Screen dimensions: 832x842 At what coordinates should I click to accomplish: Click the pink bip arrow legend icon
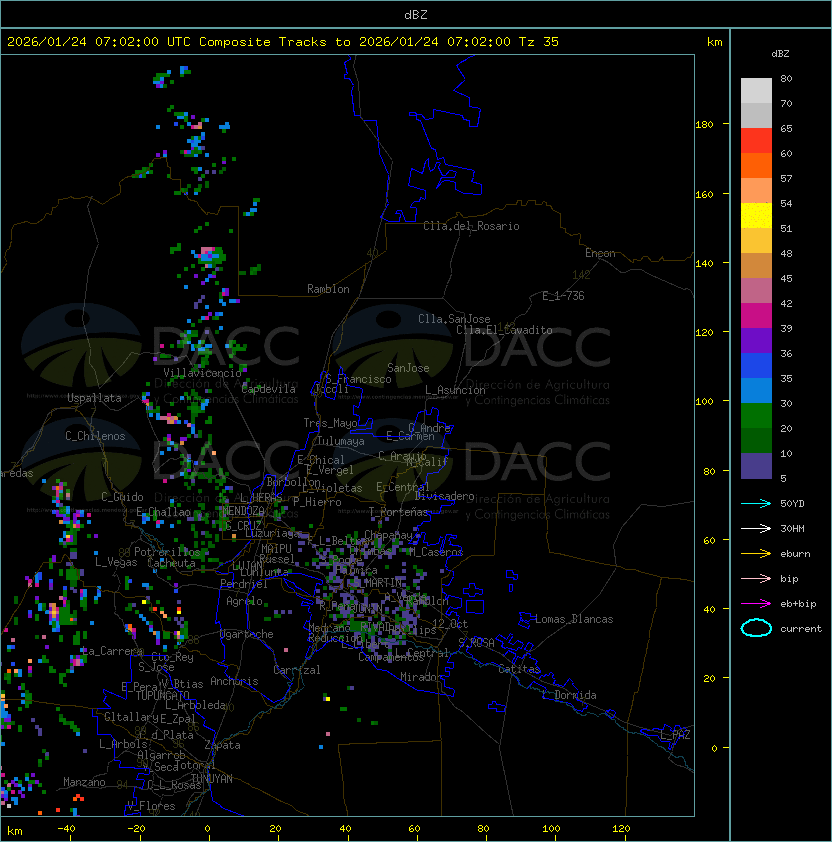[x=756, y=578]
